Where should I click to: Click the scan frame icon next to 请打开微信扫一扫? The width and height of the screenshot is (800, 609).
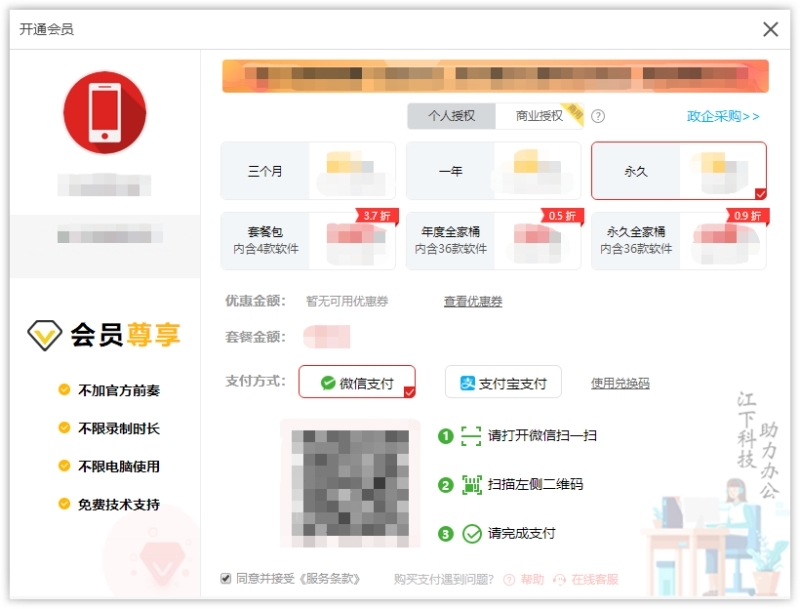(470, 436)
